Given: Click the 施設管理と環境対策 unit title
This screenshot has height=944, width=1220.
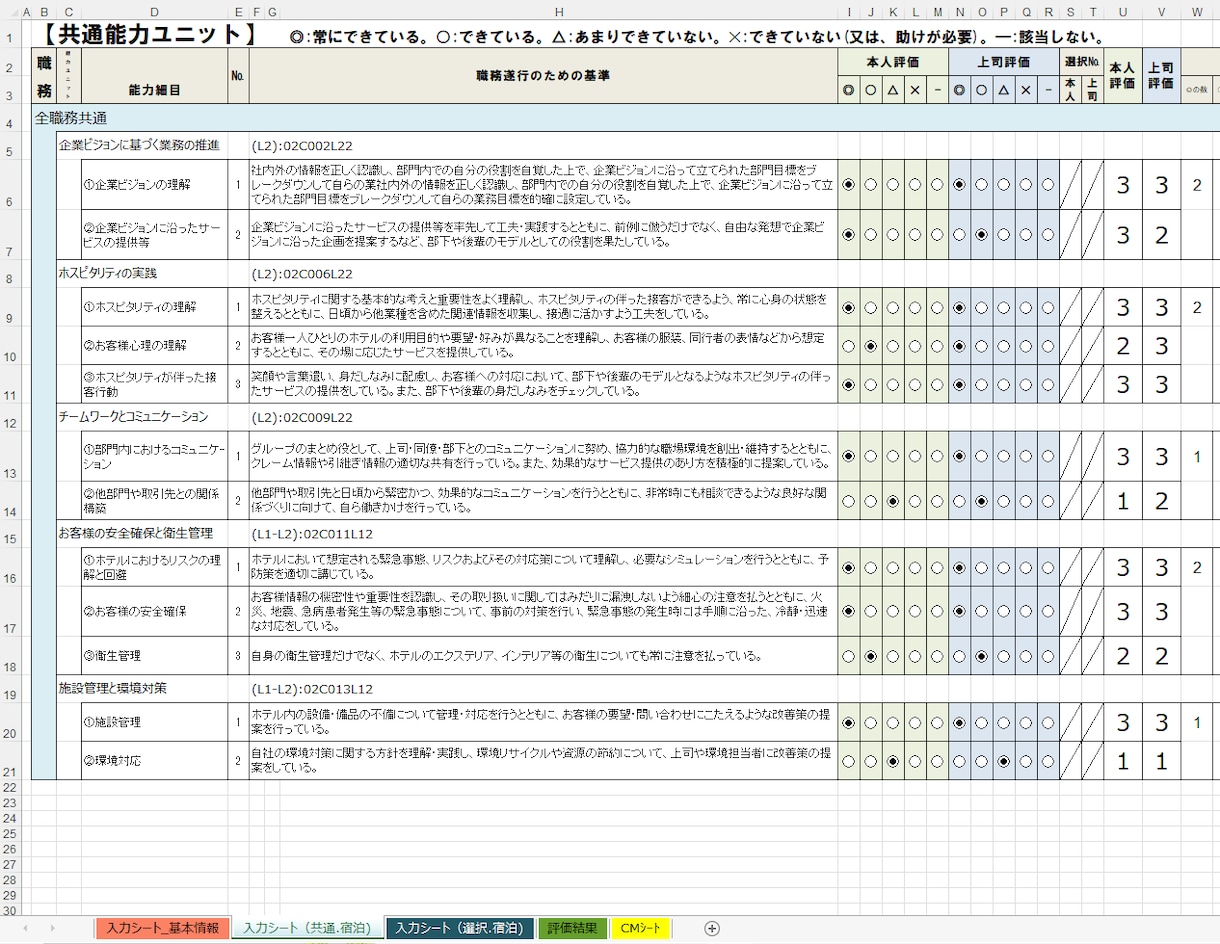Looking at the screenshot, I should [113, 688].
